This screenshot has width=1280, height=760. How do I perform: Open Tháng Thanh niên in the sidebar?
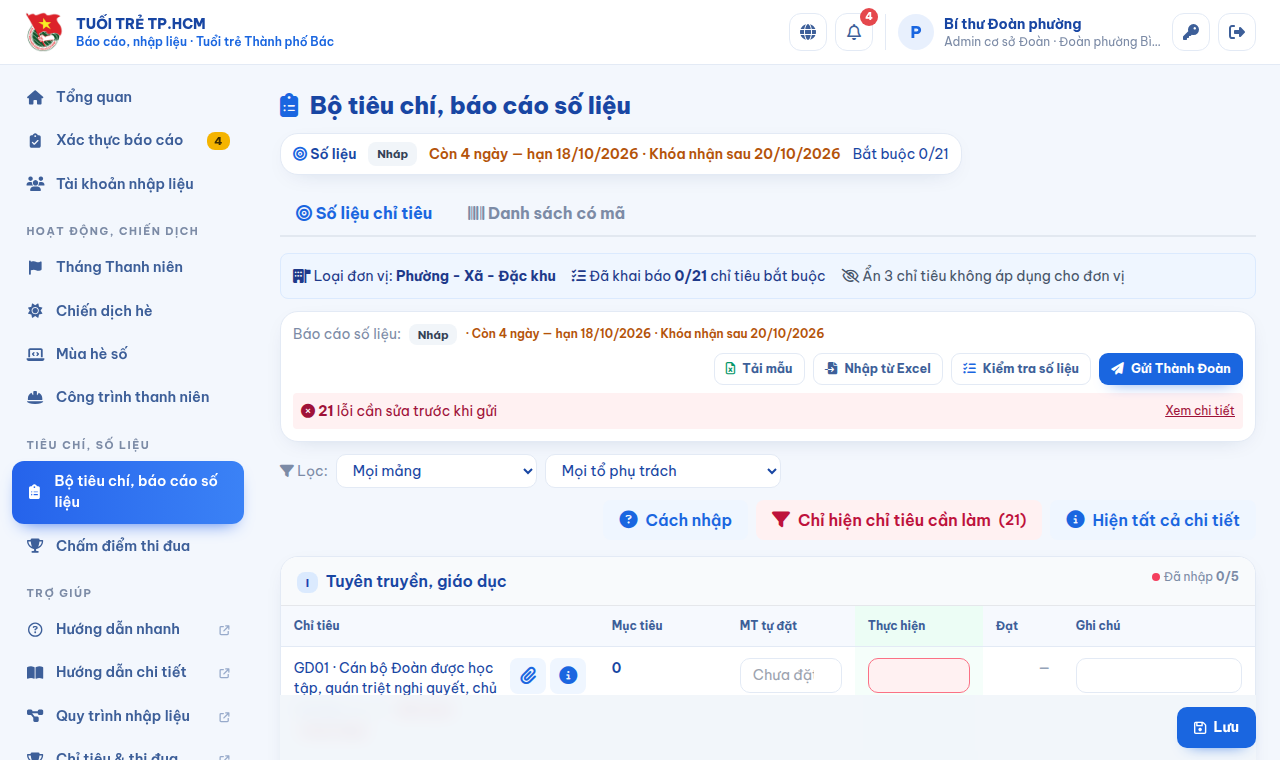[x=128, y=267]
